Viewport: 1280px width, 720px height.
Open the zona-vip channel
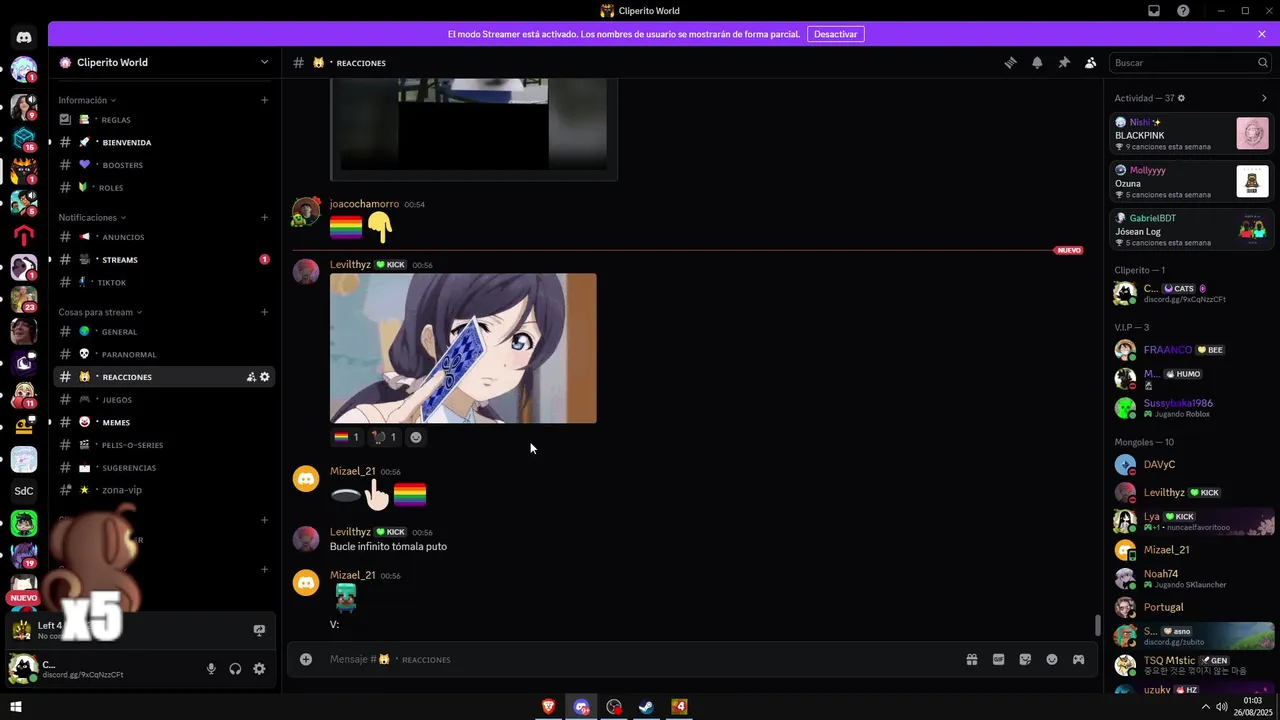pyautogui.click(x=165, y=490)
